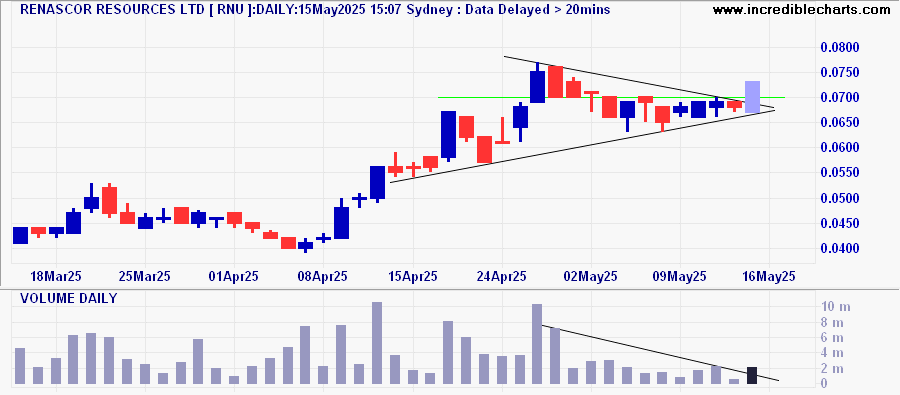This screenshot has height=395, width=900.
Task: Click the VOLUME DAILY panel heading
Action: point(68,299)
